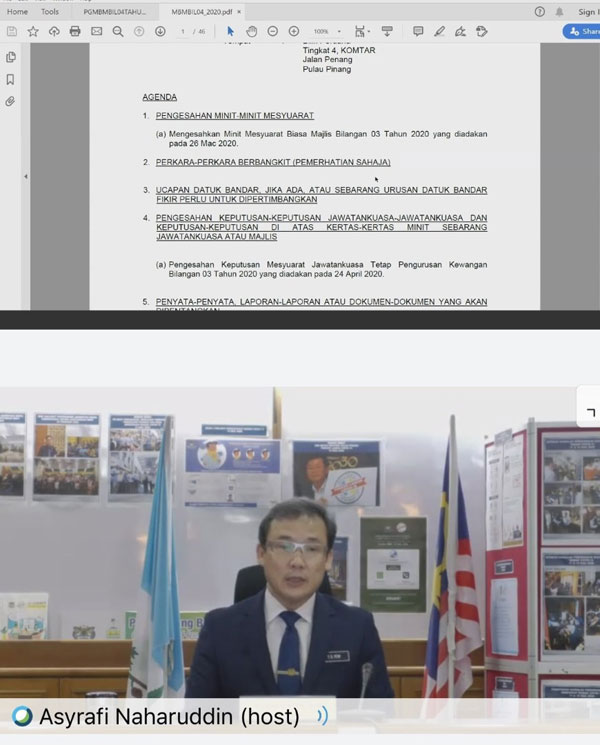Click the host avatar circle icon
The height and width of the screenshot is (745, 600).
[x=22, y=716]
